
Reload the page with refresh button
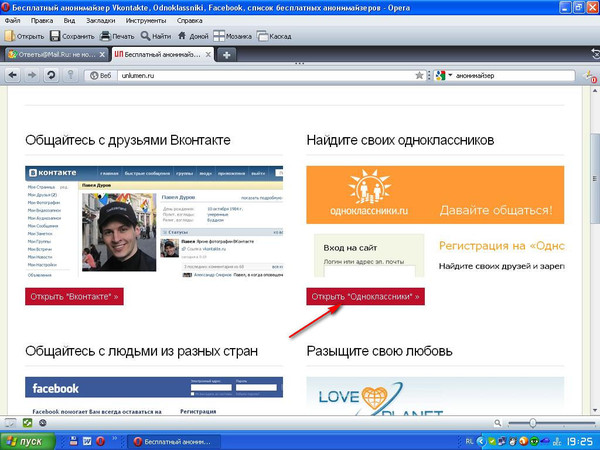(x=50, y=75)
